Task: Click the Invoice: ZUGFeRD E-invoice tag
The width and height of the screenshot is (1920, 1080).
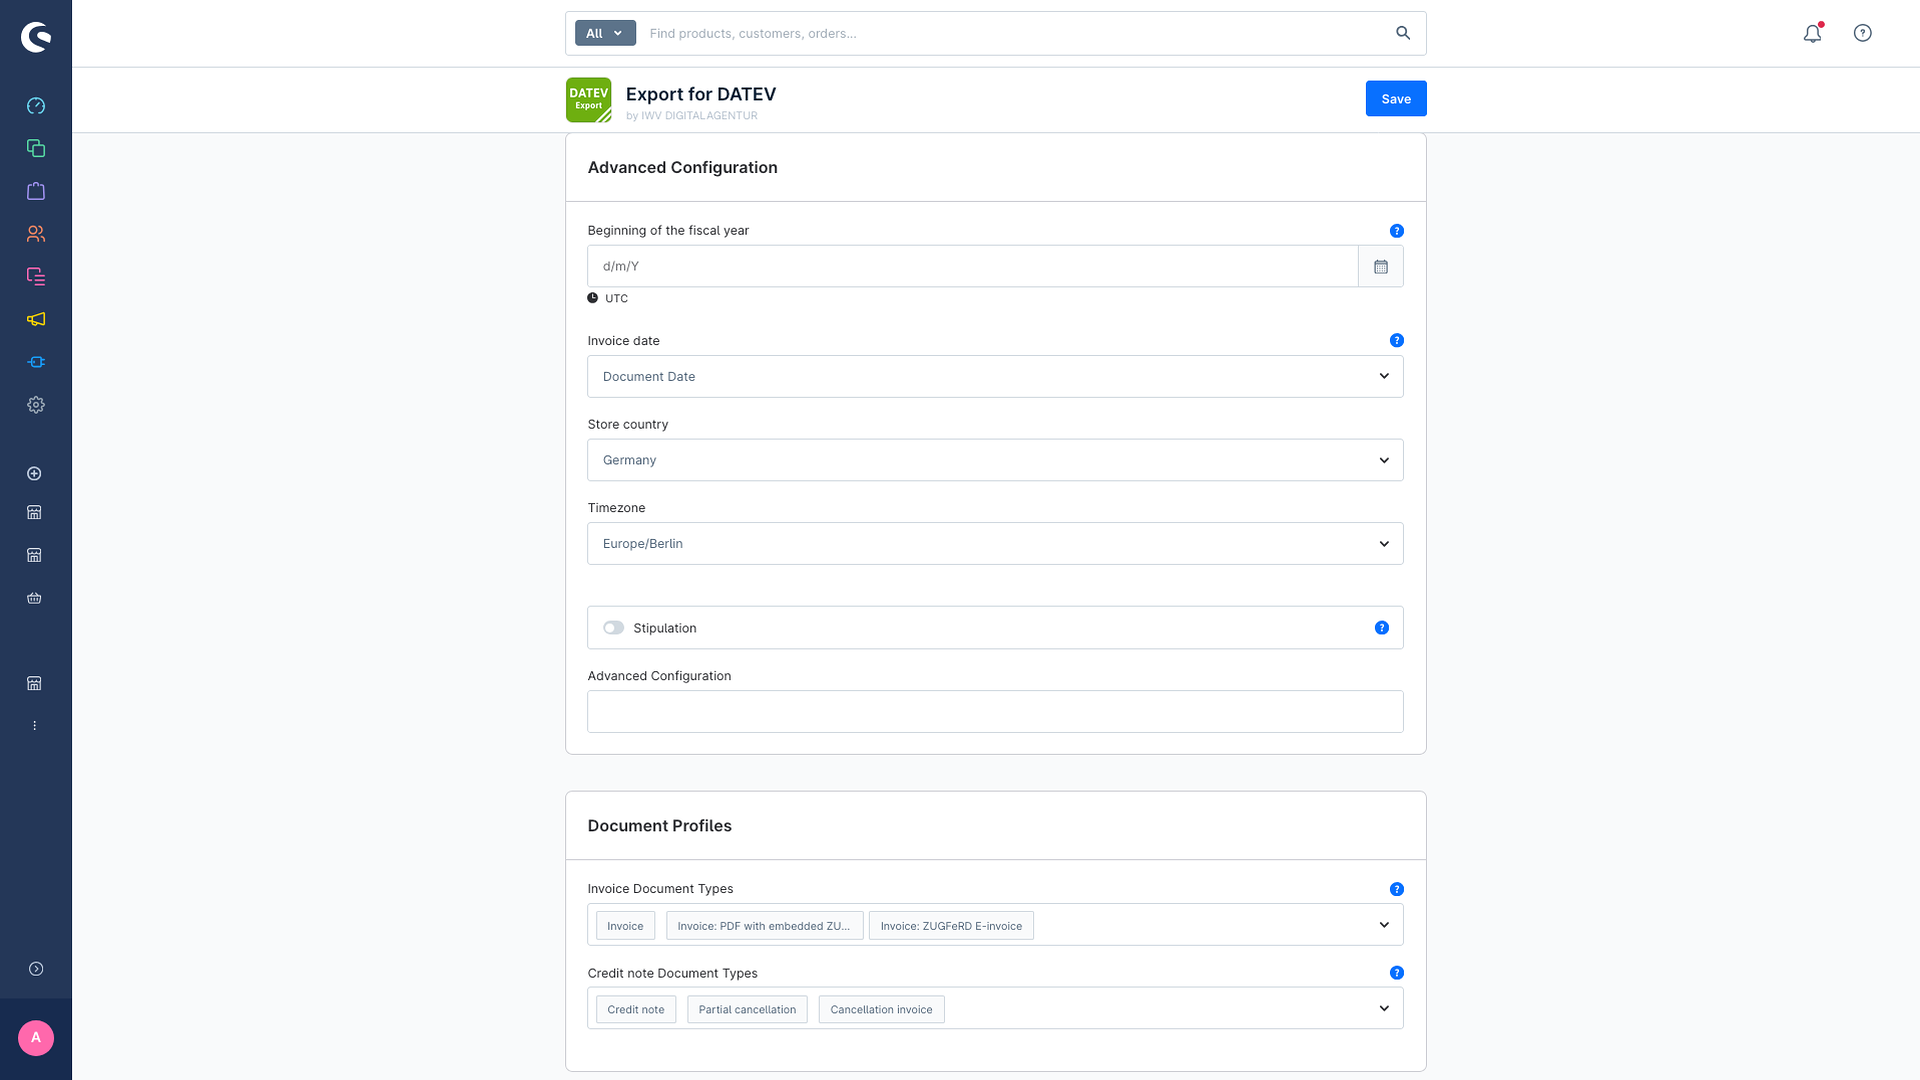Action: (x=951, y=926)
